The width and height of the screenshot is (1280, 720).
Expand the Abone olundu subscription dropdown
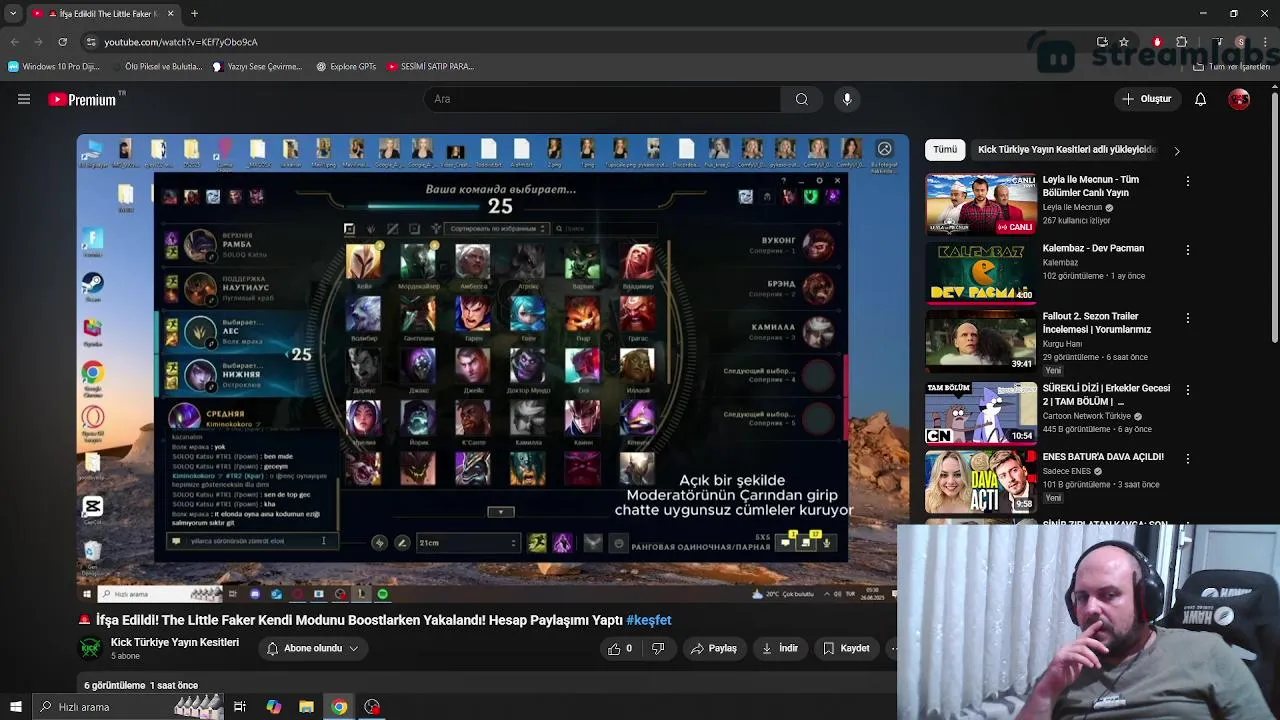point(312,649)
